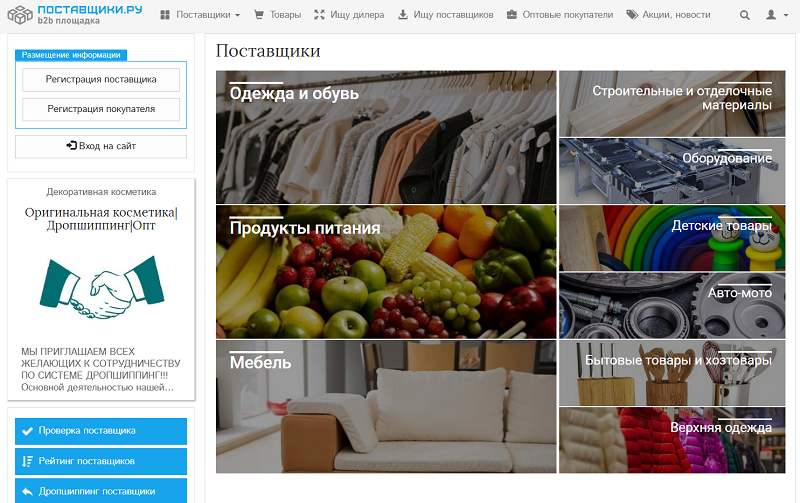This screenshot has height=503, width=800.
Task: Open the user account icon menu
Action: [x=777, y=15]
